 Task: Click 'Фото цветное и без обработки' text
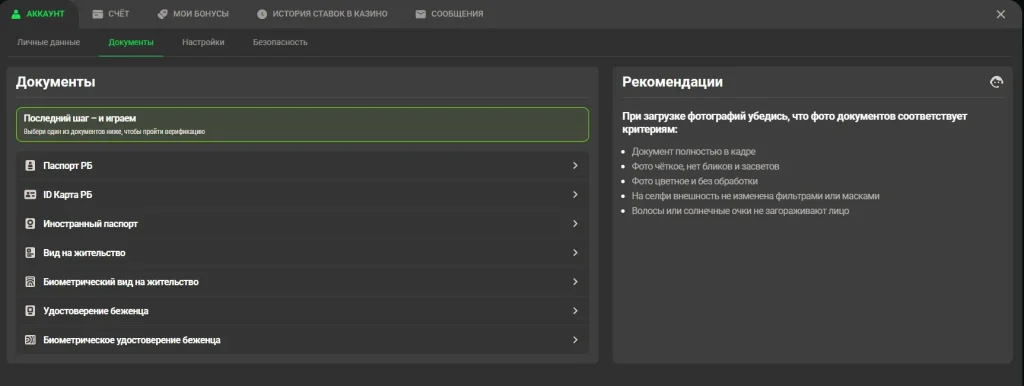pos(694,181)
